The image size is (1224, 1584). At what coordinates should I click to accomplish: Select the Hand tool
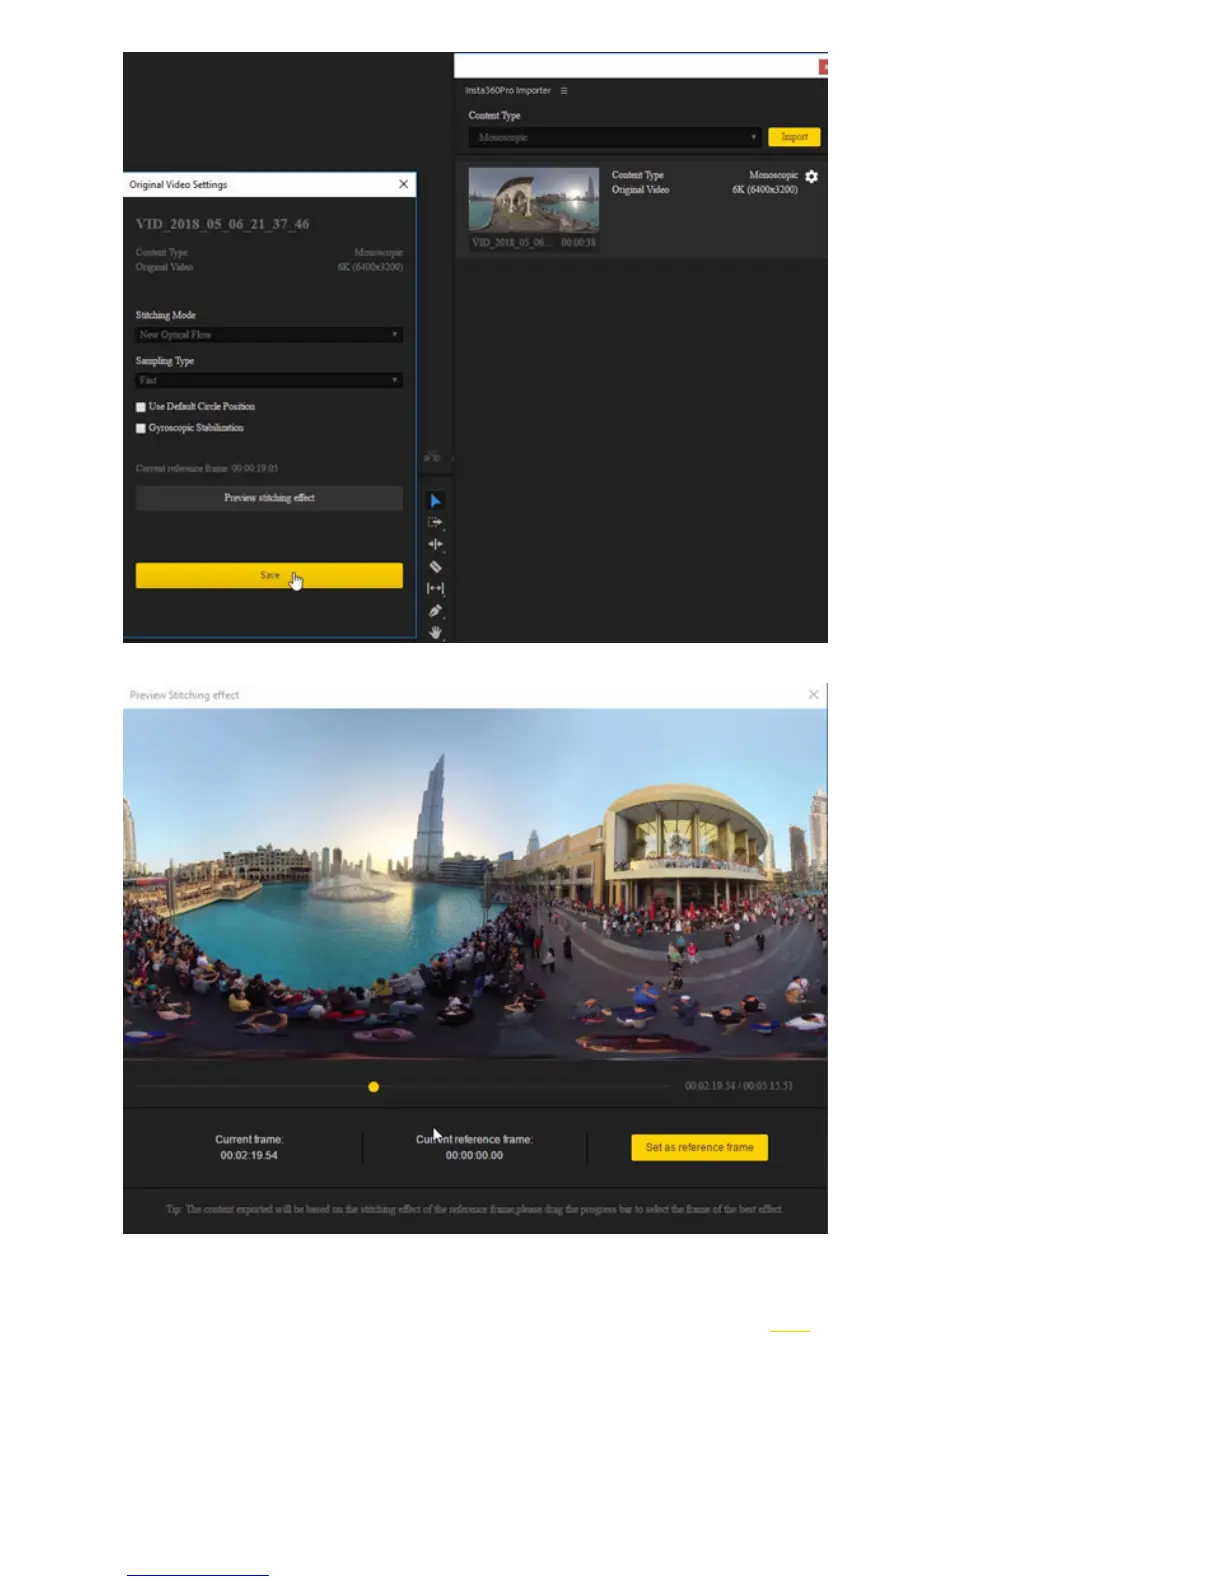pos(435,632)
